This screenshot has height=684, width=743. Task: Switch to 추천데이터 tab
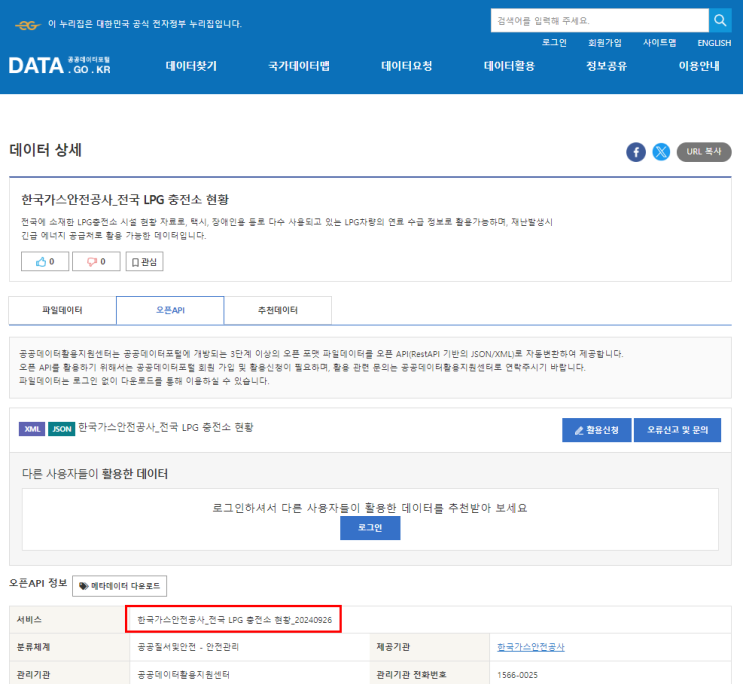[278, 310]
